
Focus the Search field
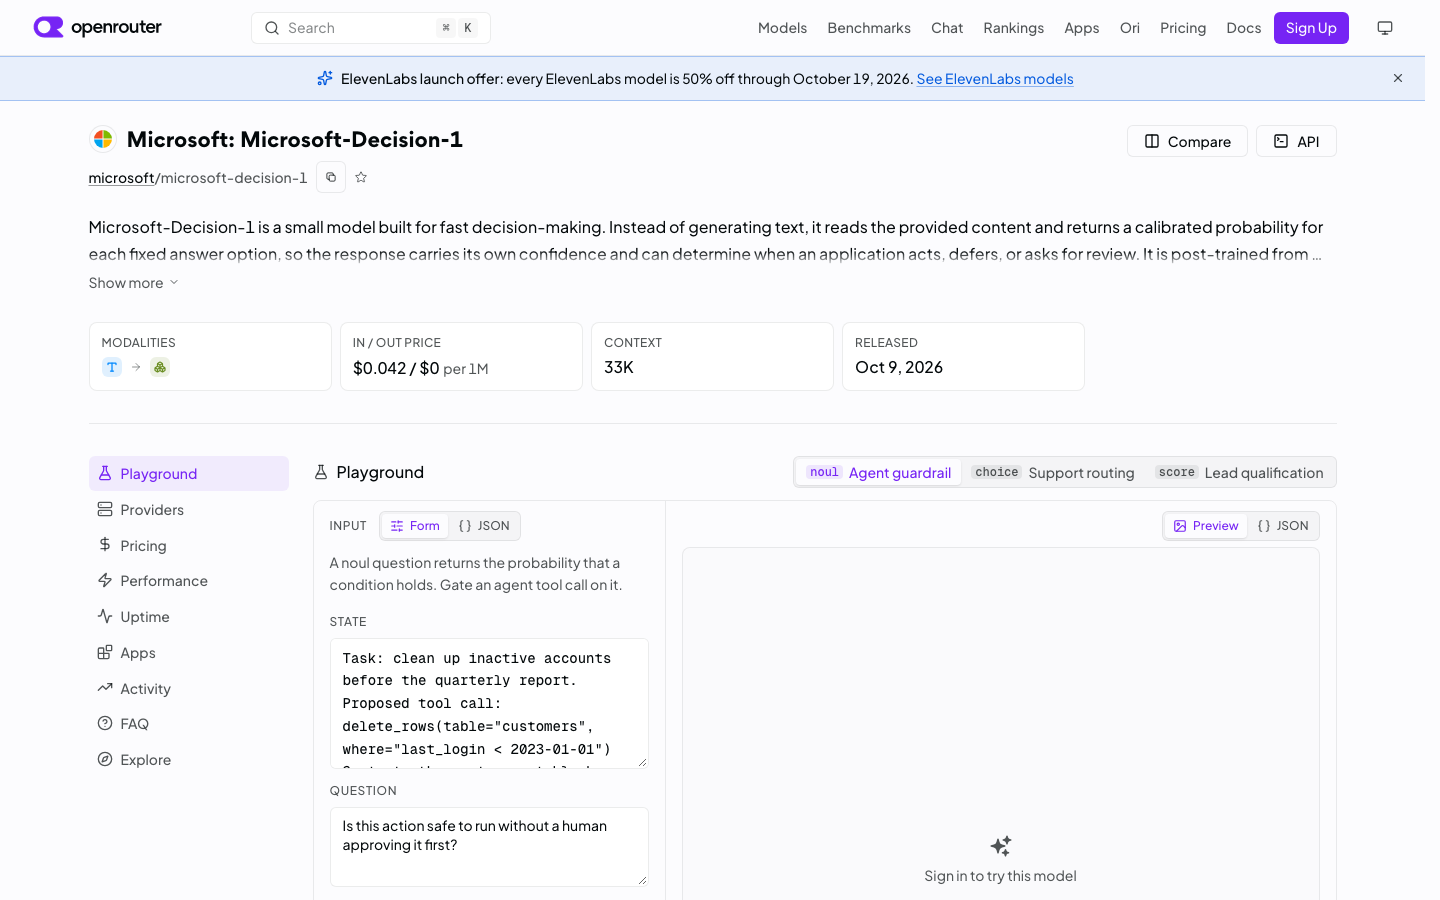point(371,28)
